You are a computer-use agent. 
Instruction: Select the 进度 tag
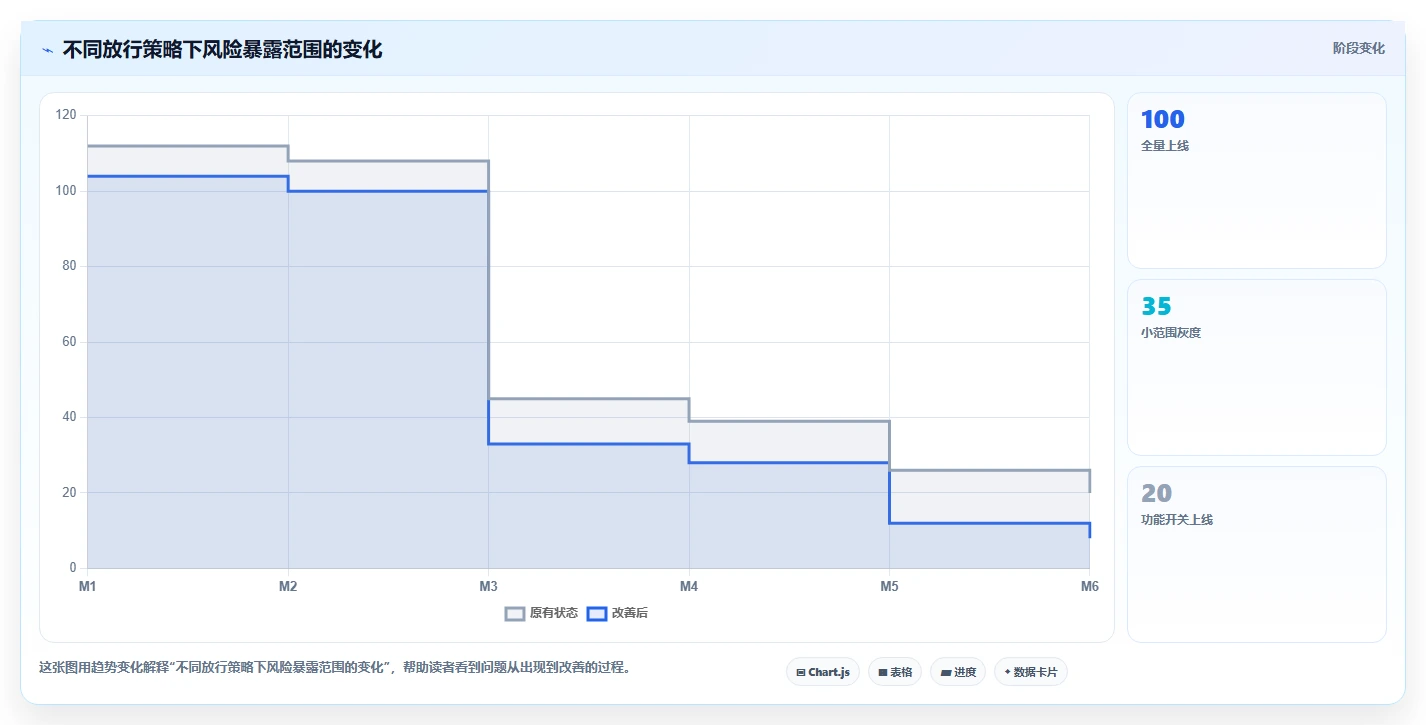958,672
